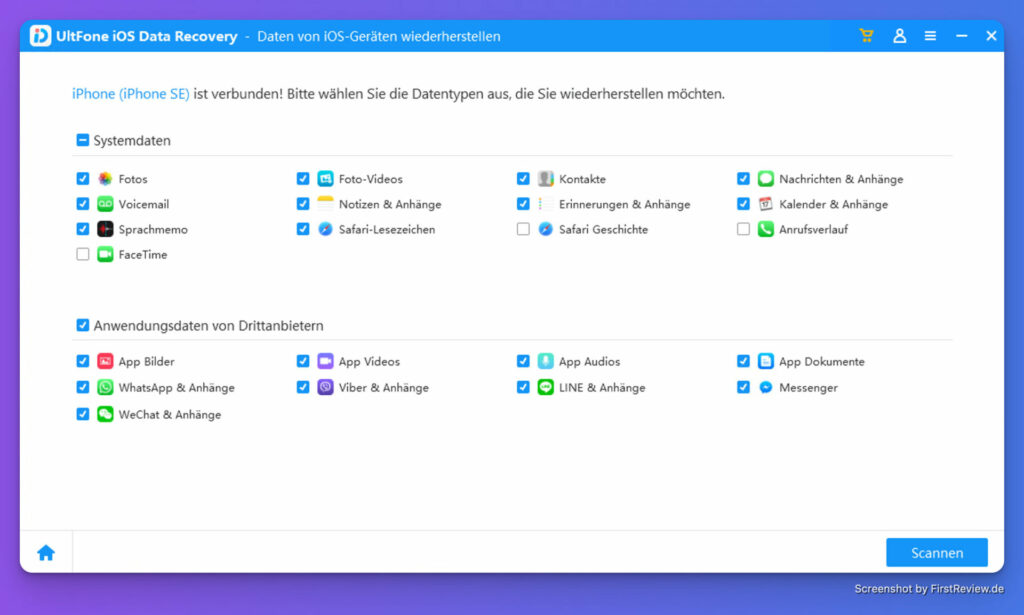Click the Anrufsverlauf phone icon

765,229
